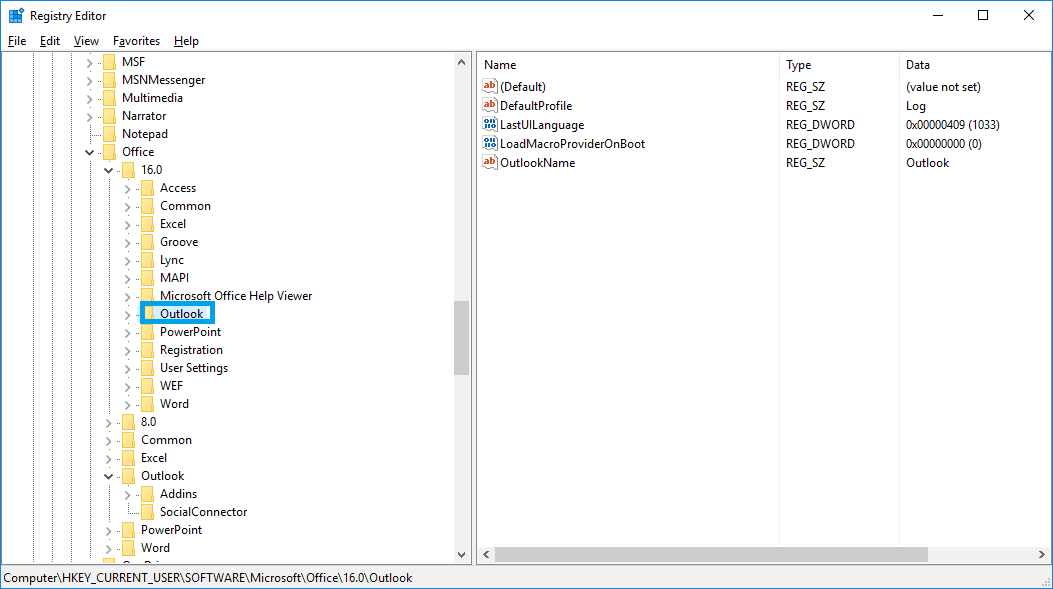Open the Help menu
Image resolution: width=1053 pixels, height=589 pixels.
(x=186, y=41)
